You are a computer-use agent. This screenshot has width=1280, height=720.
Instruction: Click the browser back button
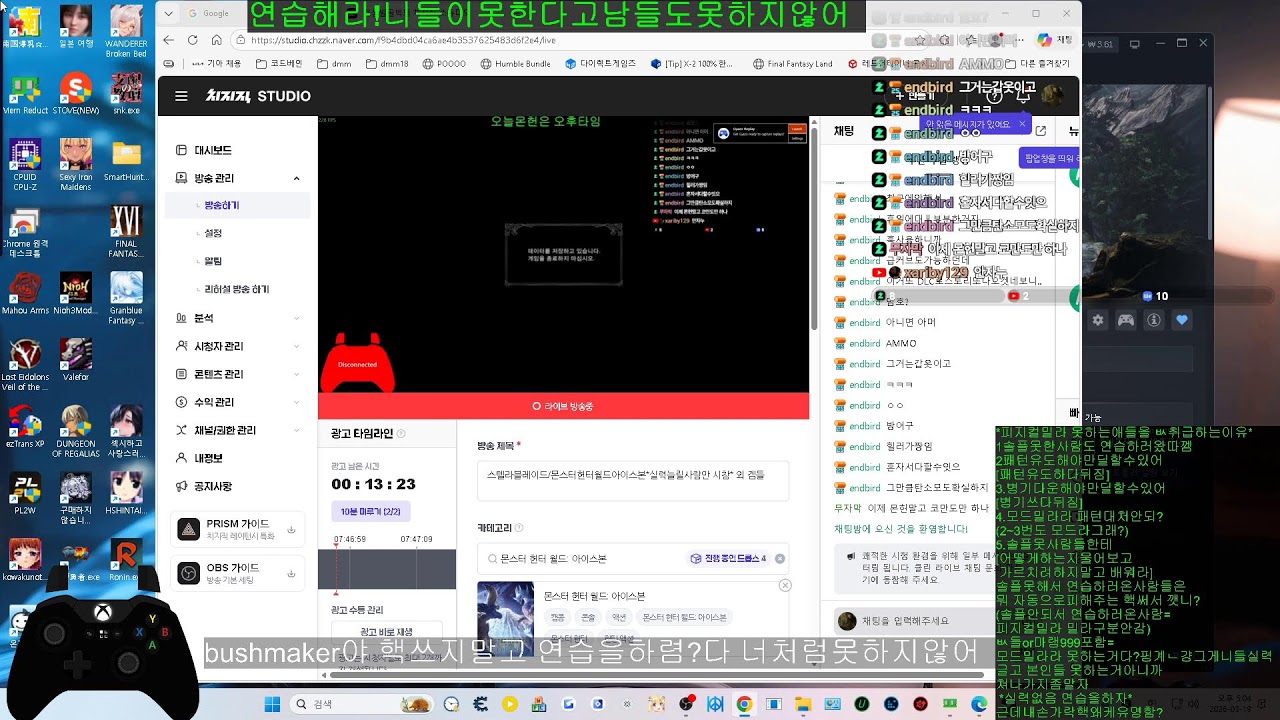(x=168, y=40)
